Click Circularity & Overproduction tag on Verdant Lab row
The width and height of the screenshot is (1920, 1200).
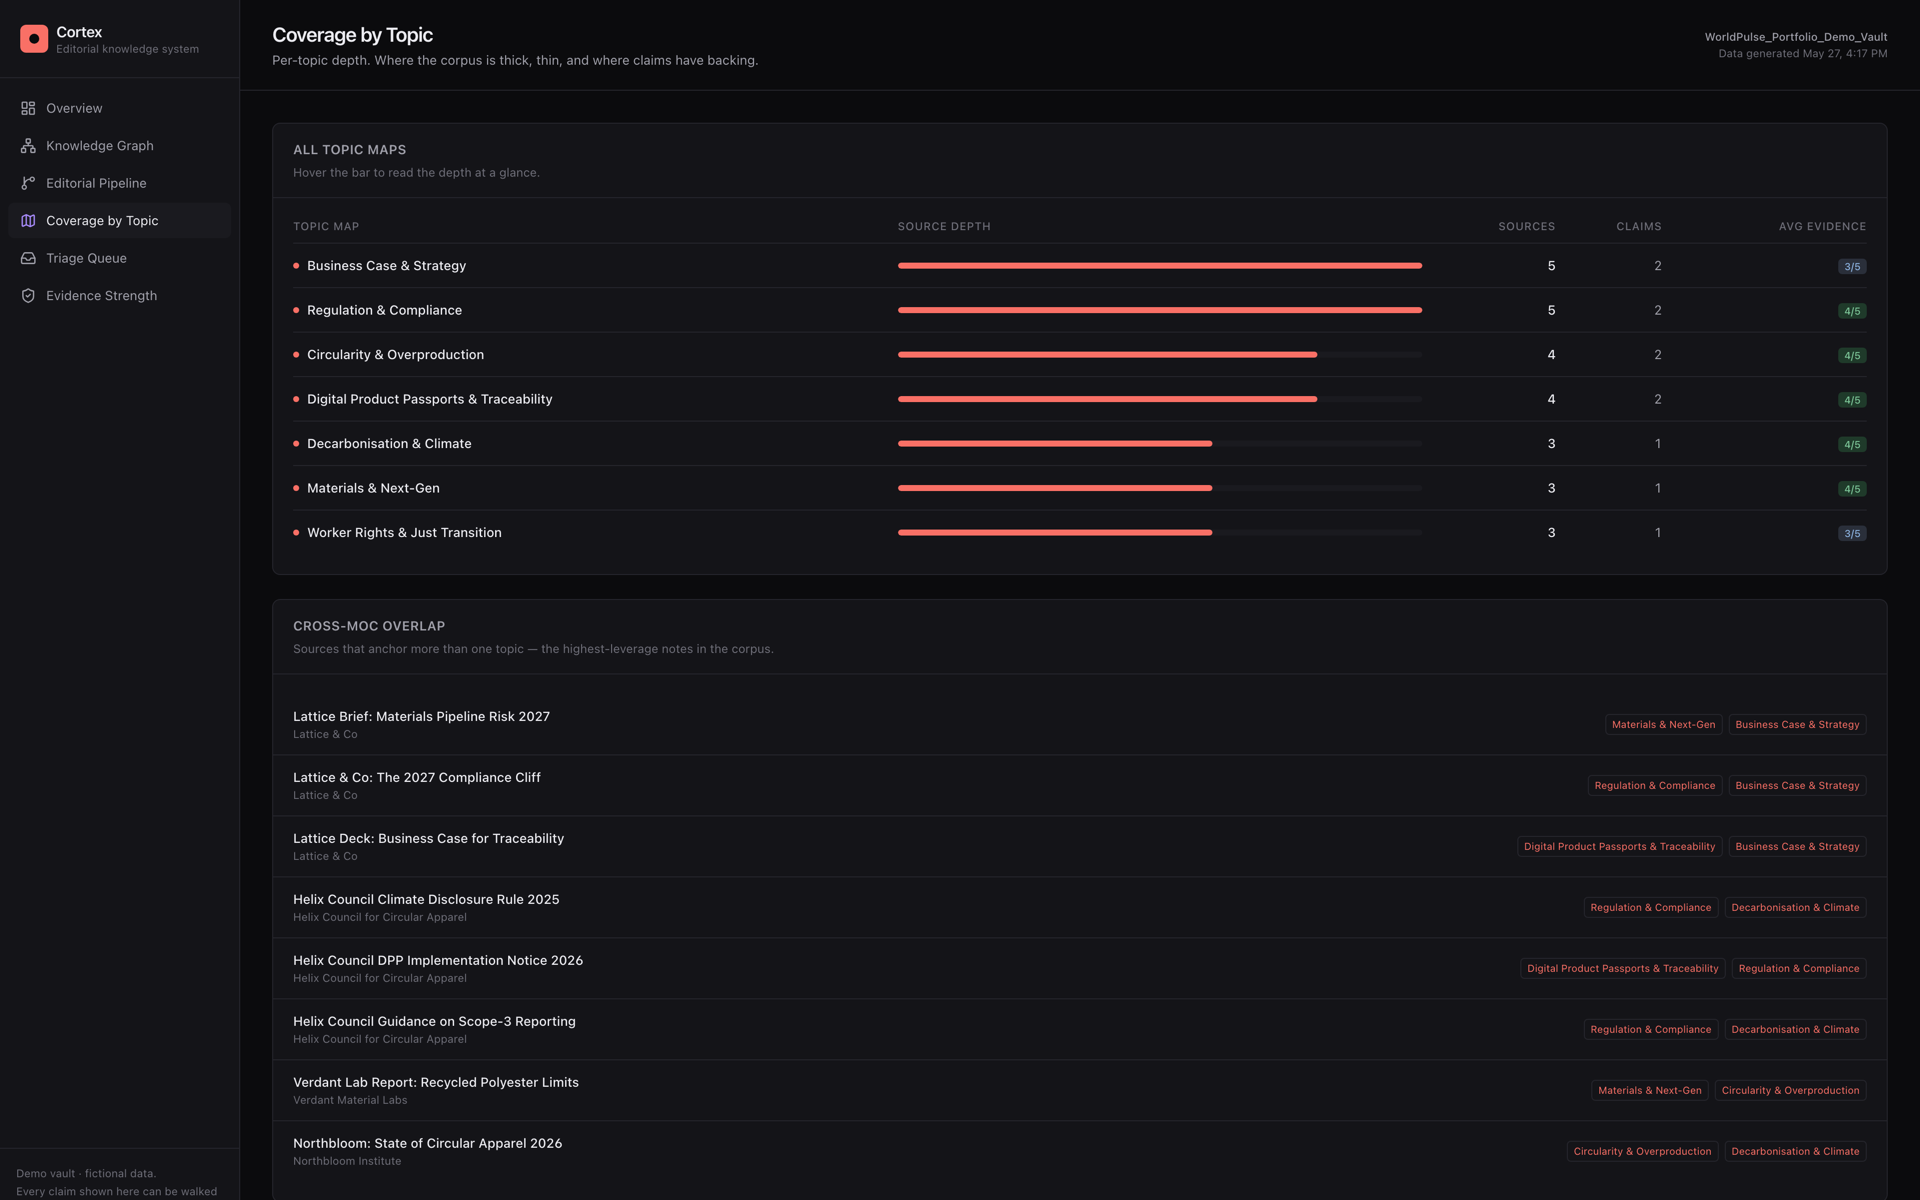point(1790,1091)
